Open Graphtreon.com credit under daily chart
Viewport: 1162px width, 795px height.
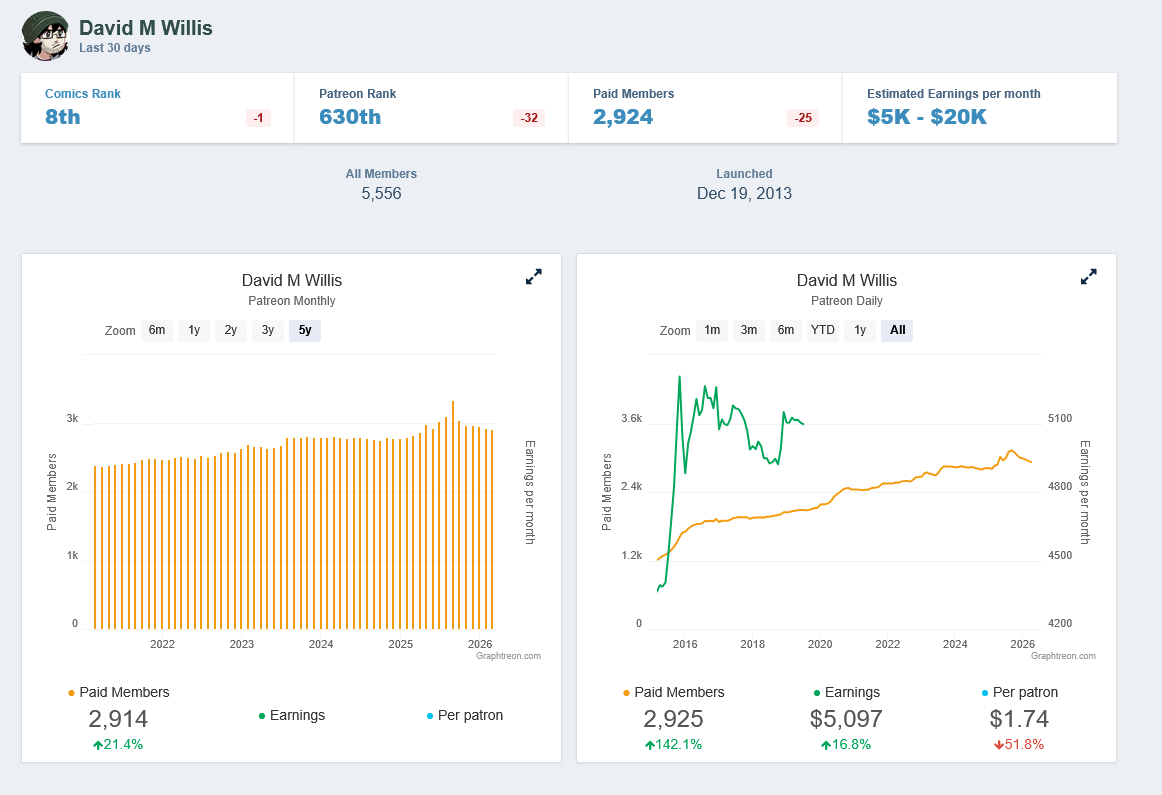coord(1063,656)
